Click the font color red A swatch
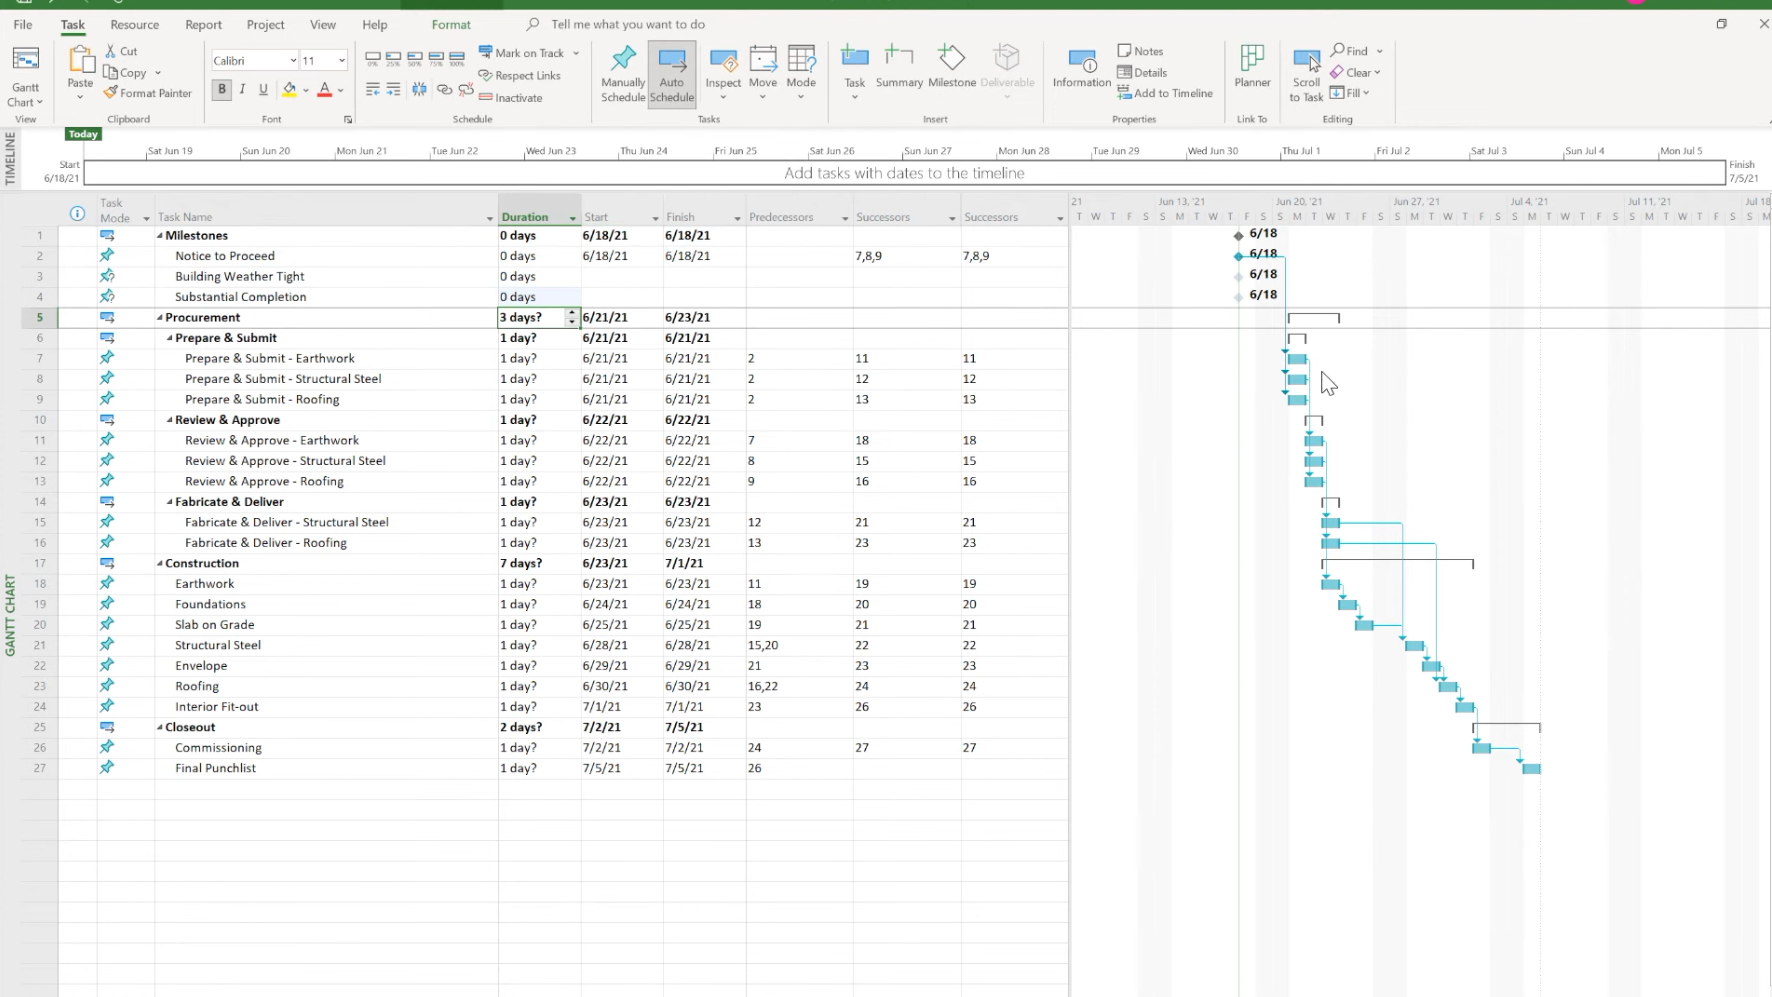The width and height of the screenshot is (1772, 997). click(324, 90)
